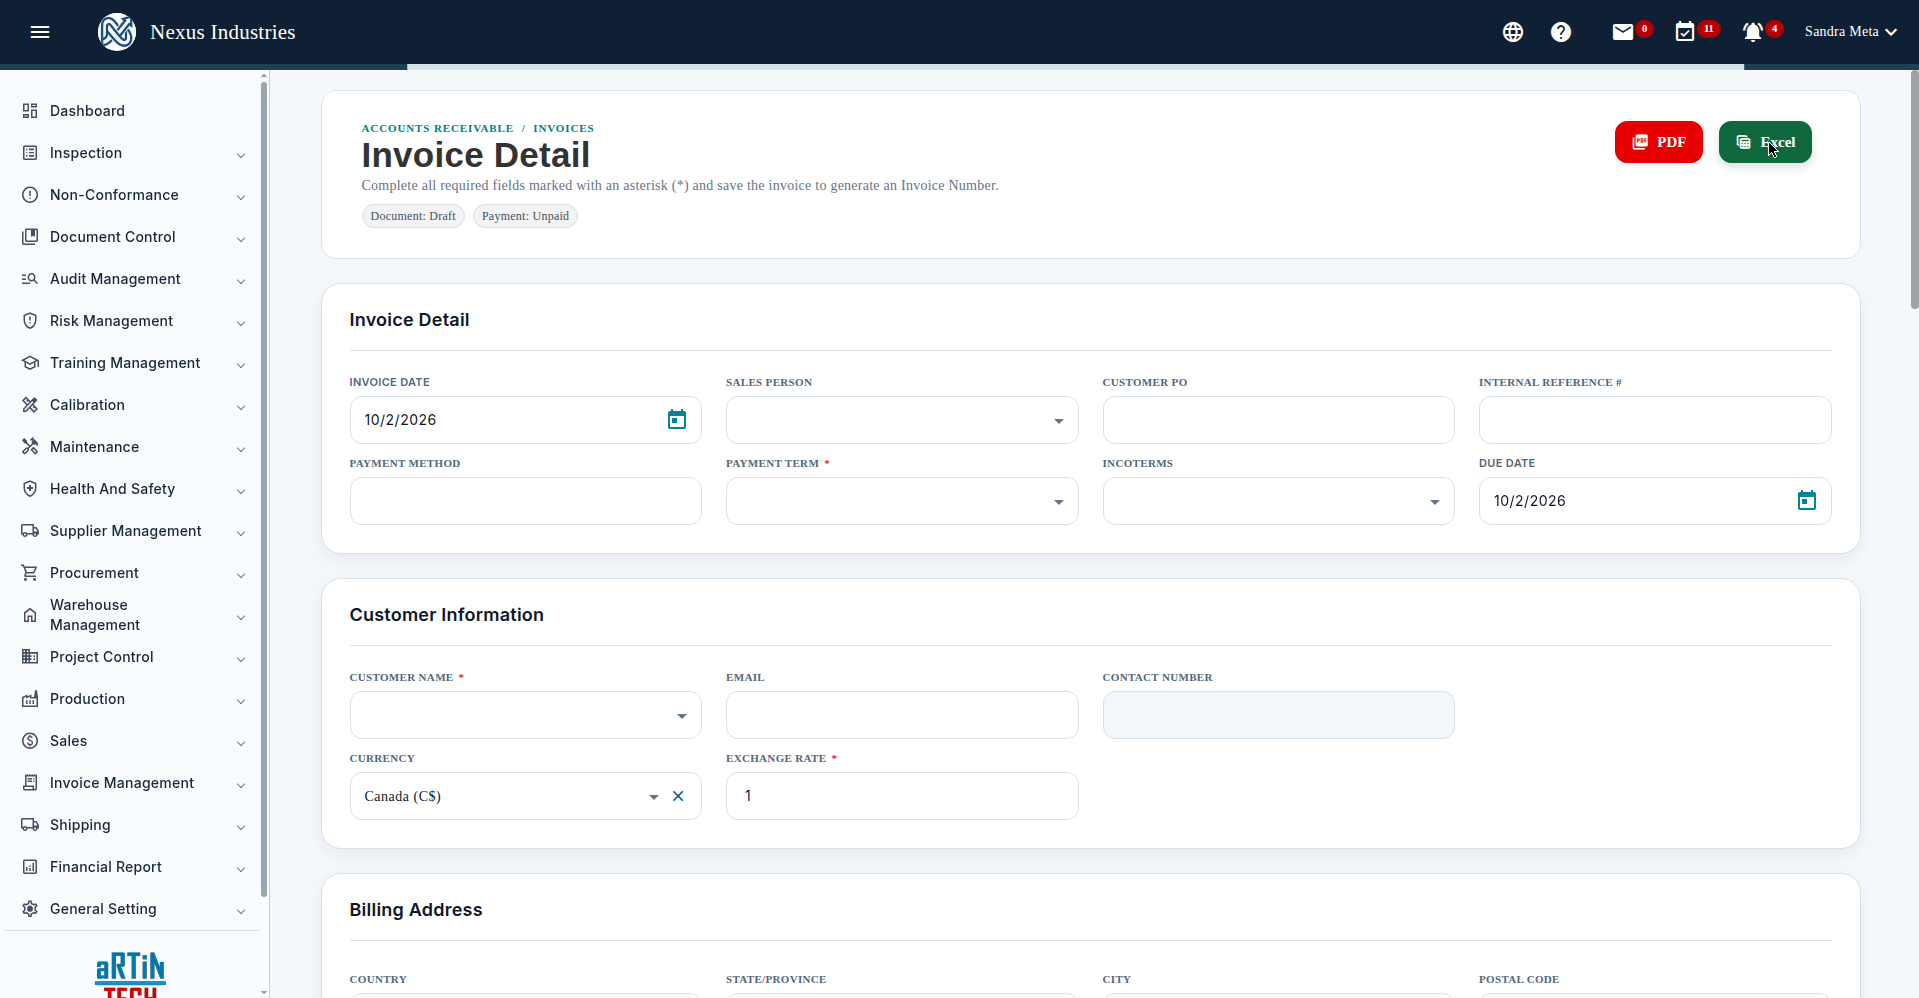Open Due Date calendar picker
1919x998 pixels.
pyautogui.click(x=1807, y=501)
